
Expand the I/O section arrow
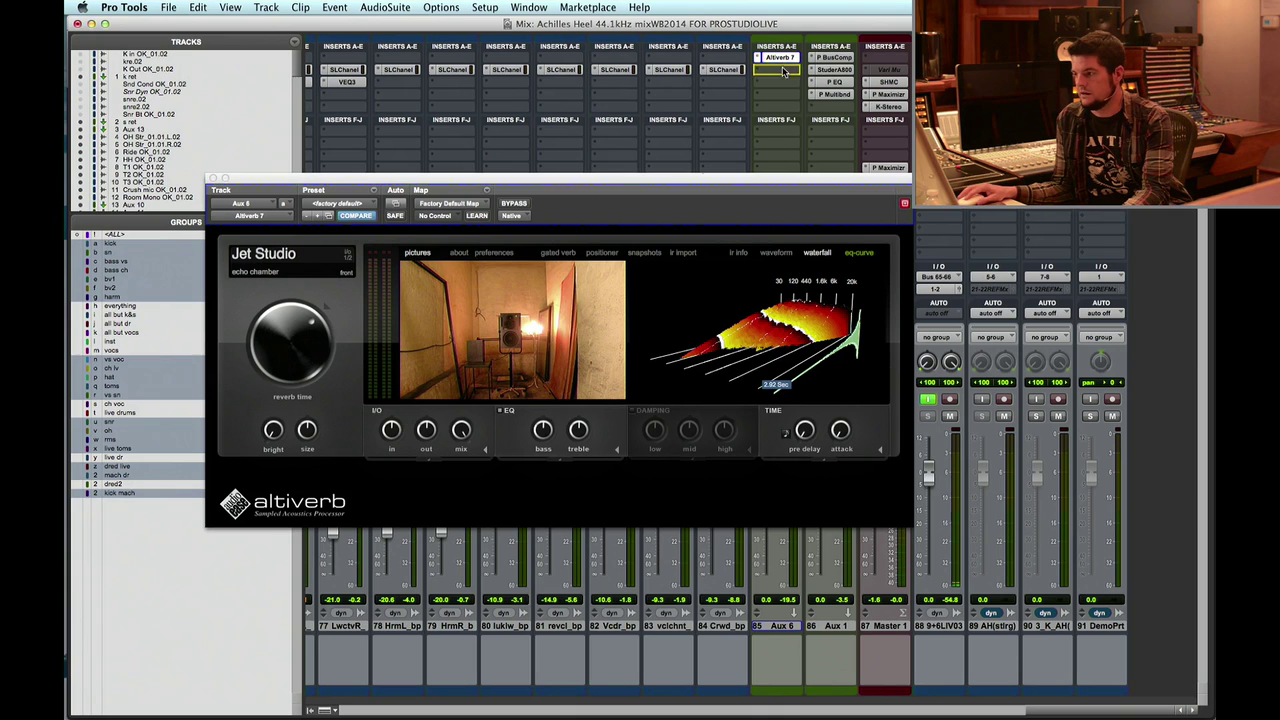[485, 450]
